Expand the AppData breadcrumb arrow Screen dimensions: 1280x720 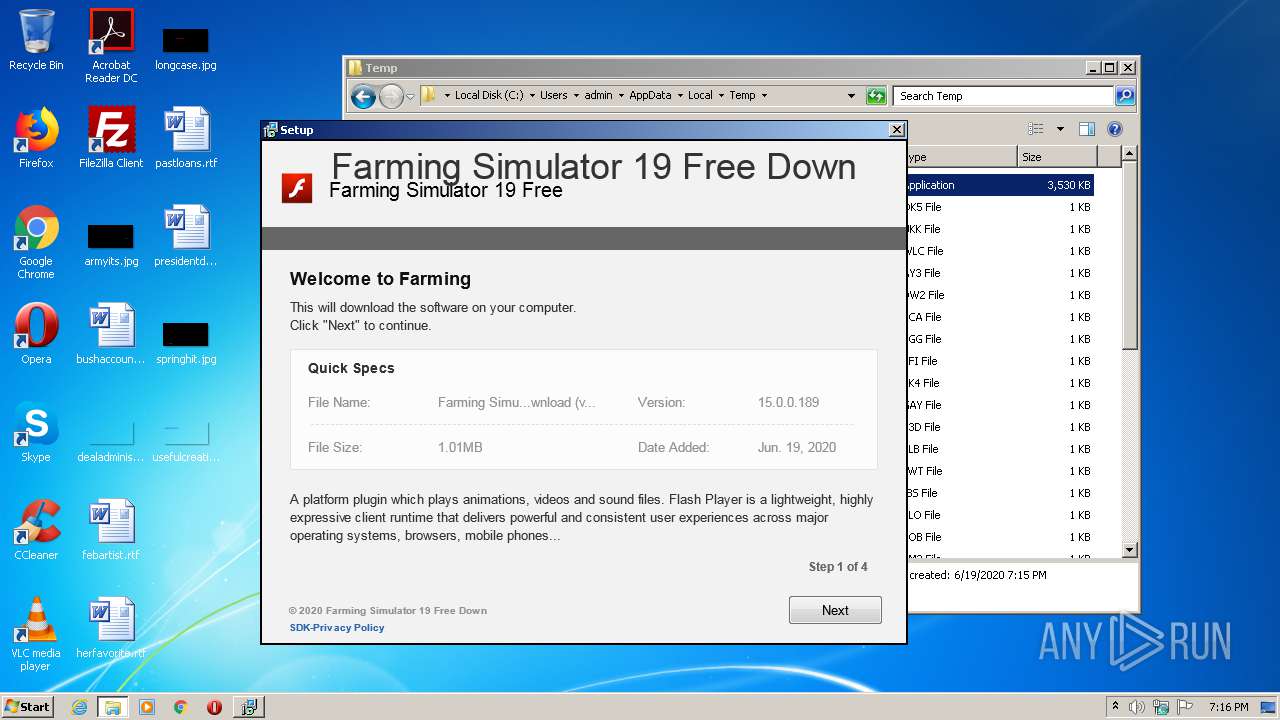coord(680,96)
